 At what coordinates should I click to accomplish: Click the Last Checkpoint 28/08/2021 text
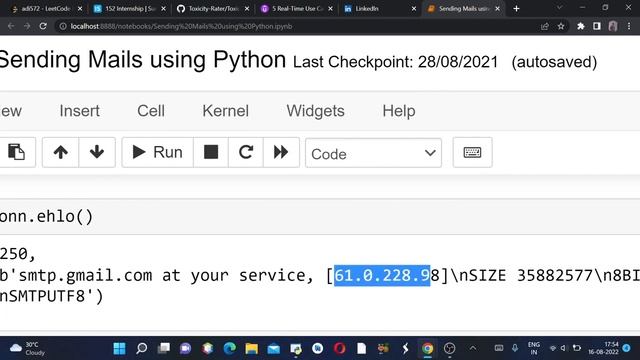(396, 62)
